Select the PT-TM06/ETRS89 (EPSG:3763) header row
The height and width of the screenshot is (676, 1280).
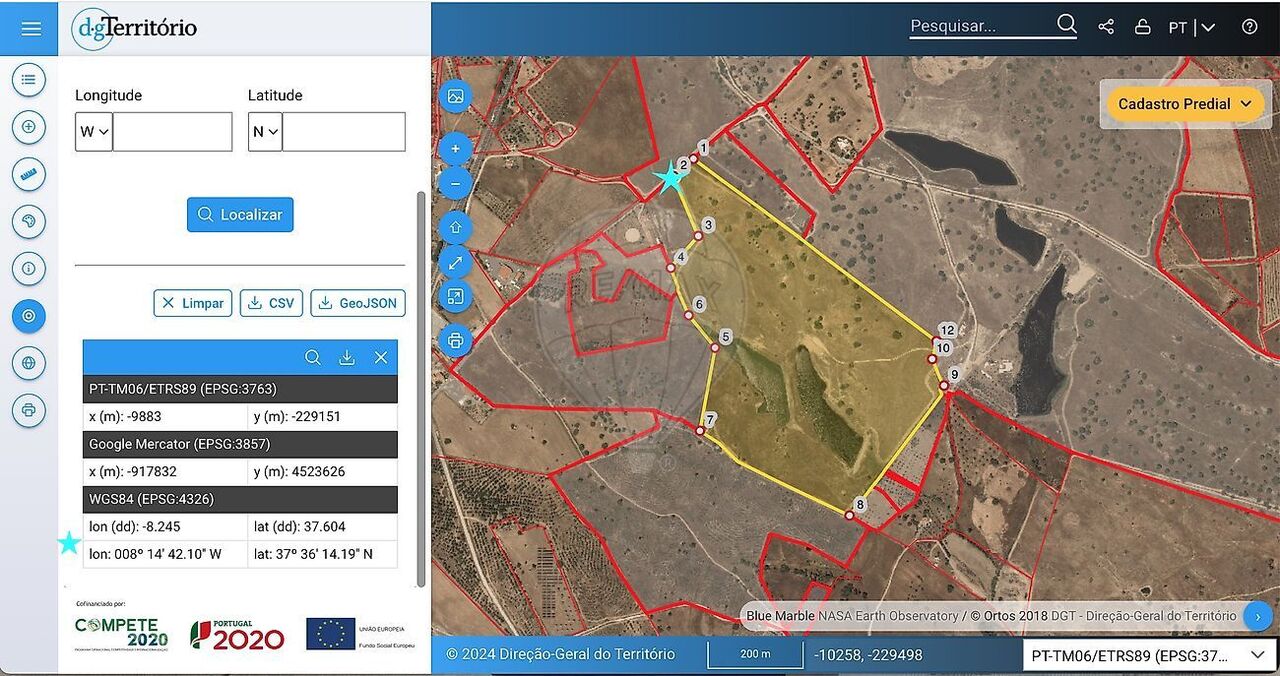tap(240, 388)
